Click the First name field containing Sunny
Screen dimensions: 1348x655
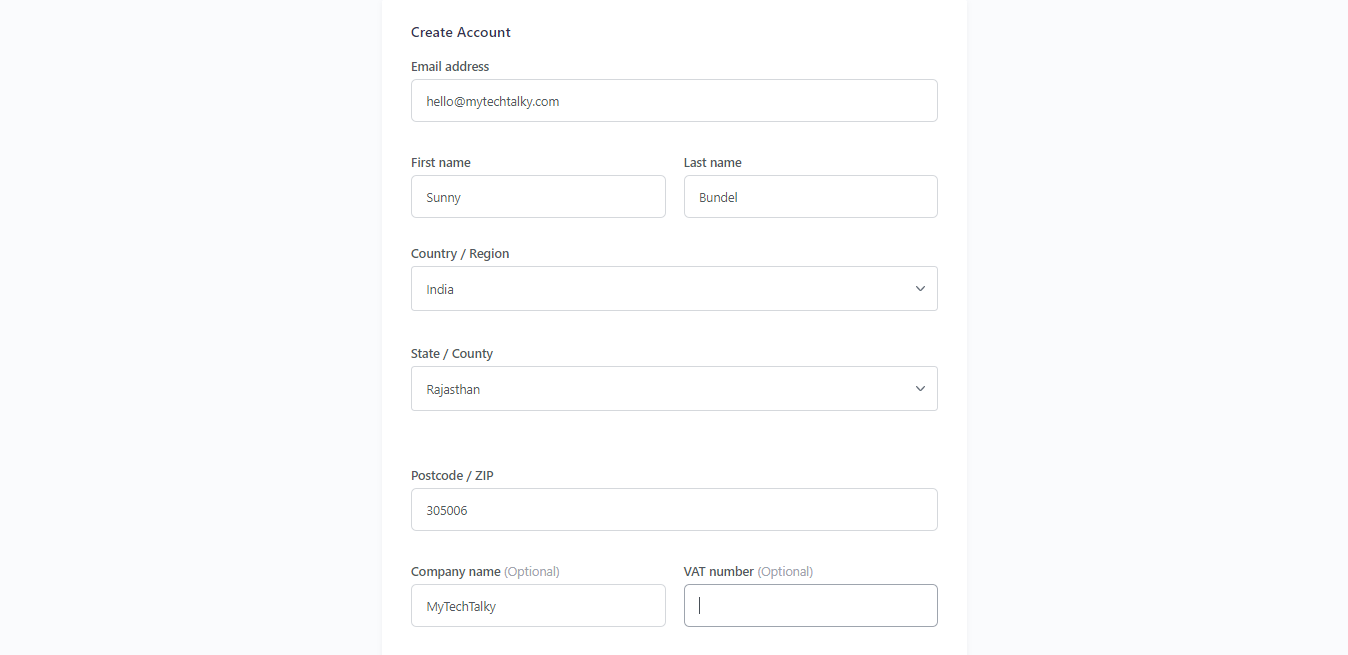tap(538, 197)
